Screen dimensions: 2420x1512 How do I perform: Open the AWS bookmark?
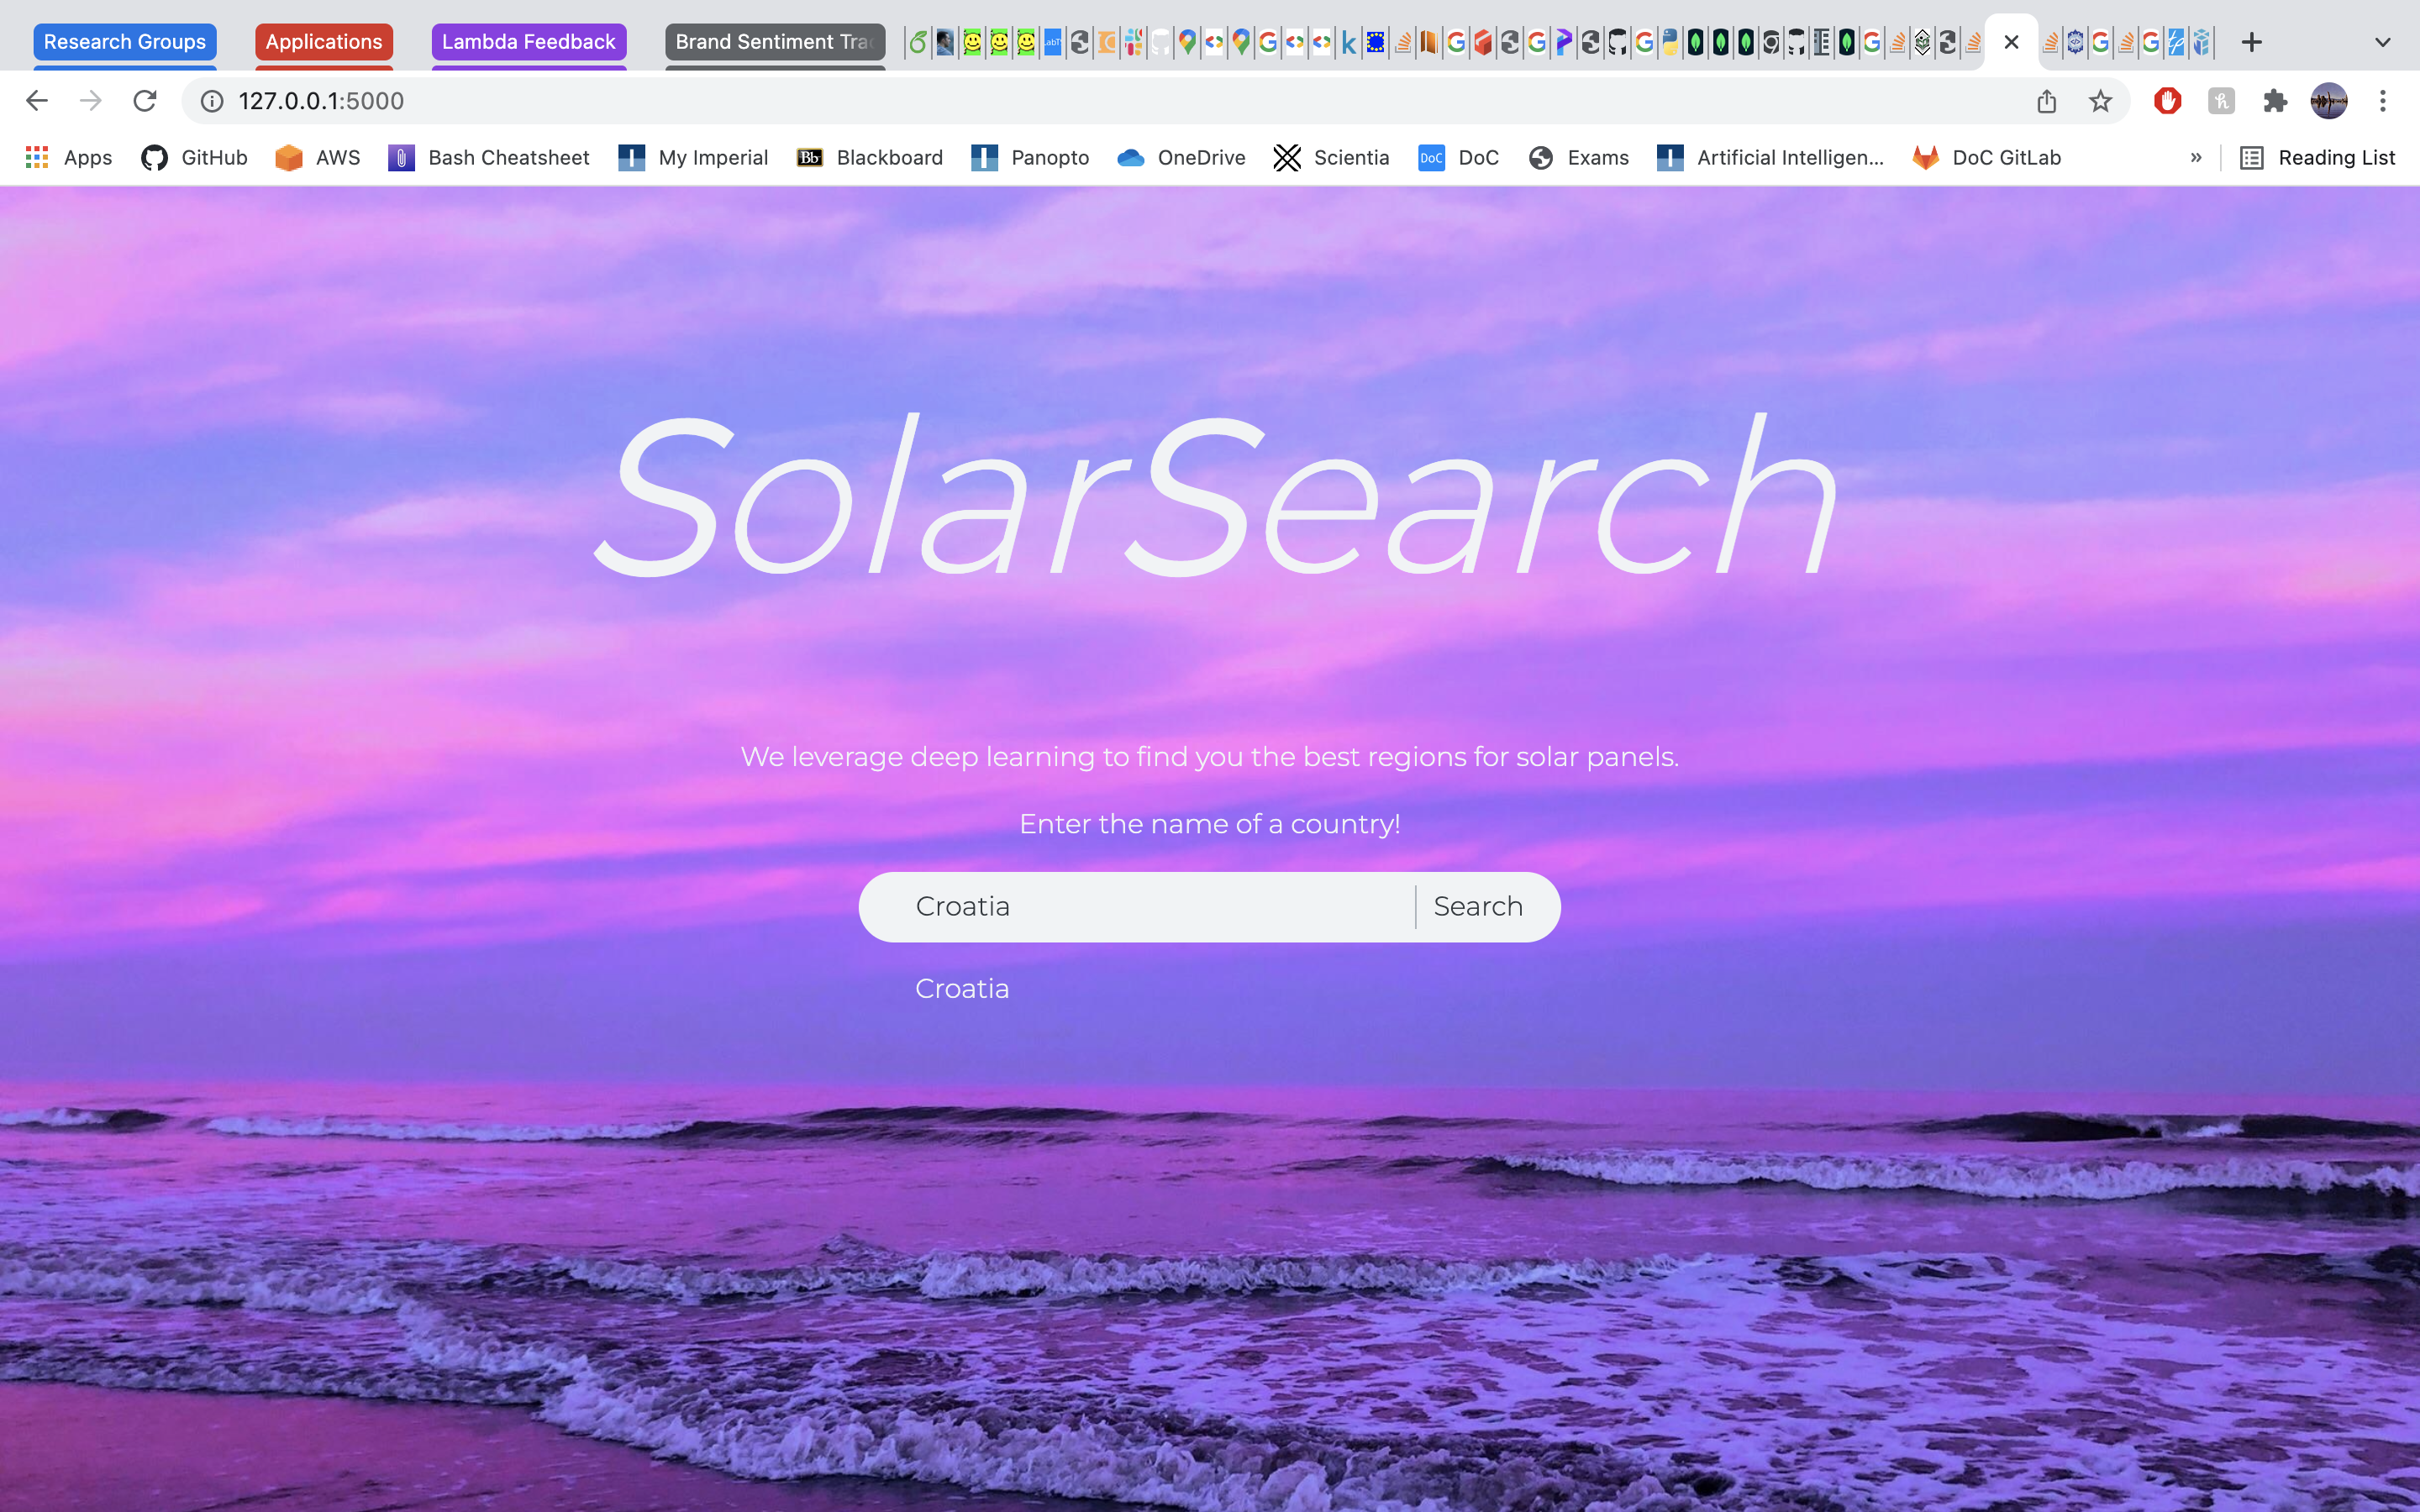tap(318, 158)
